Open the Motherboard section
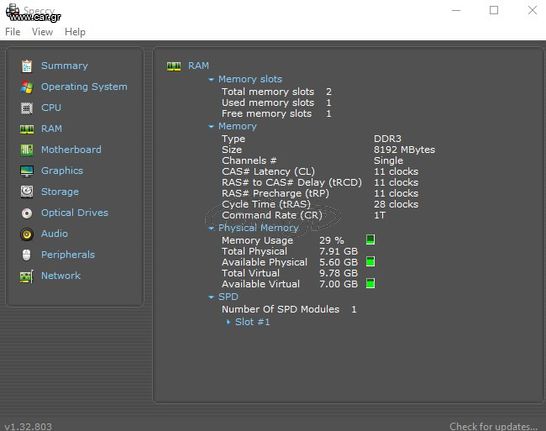This screenshot has width=546, height=431. (71, 150)
